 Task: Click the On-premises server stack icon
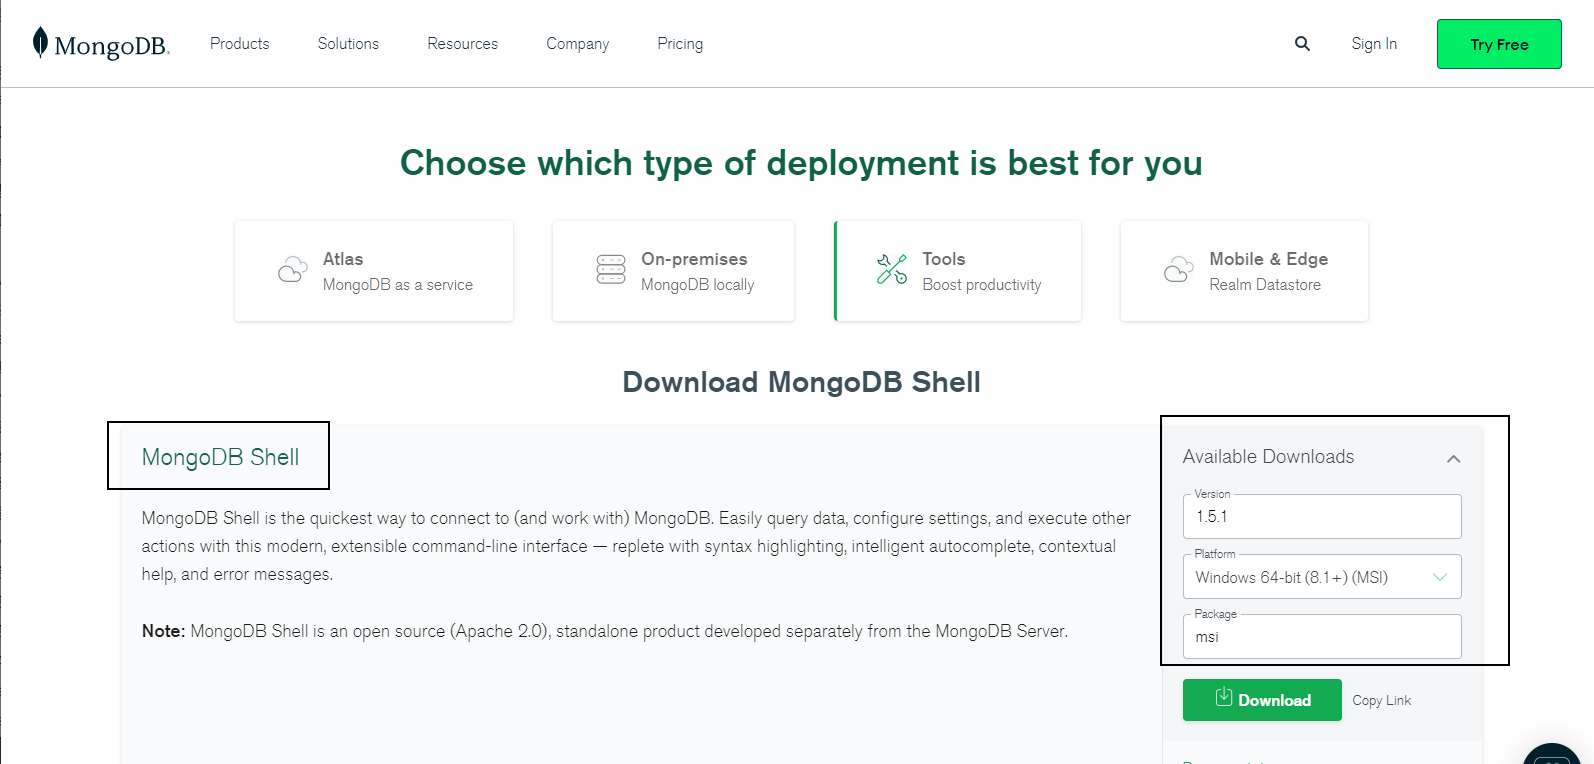[611, 270]
